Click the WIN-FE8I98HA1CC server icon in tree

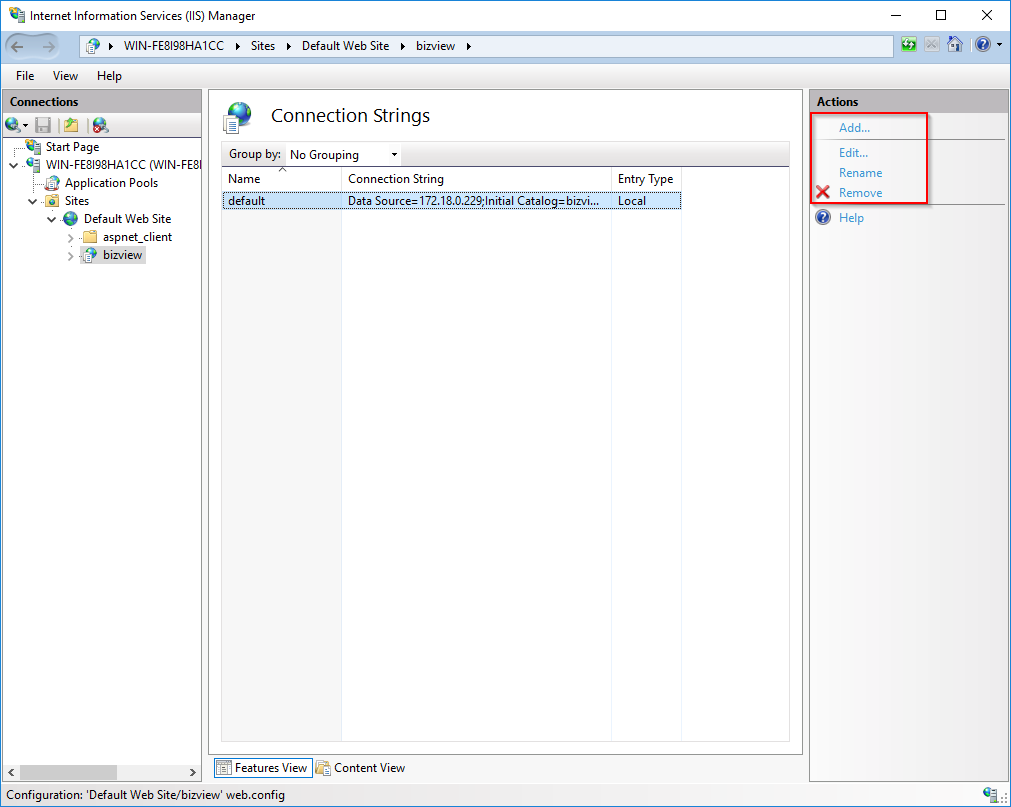click(34, 164)
